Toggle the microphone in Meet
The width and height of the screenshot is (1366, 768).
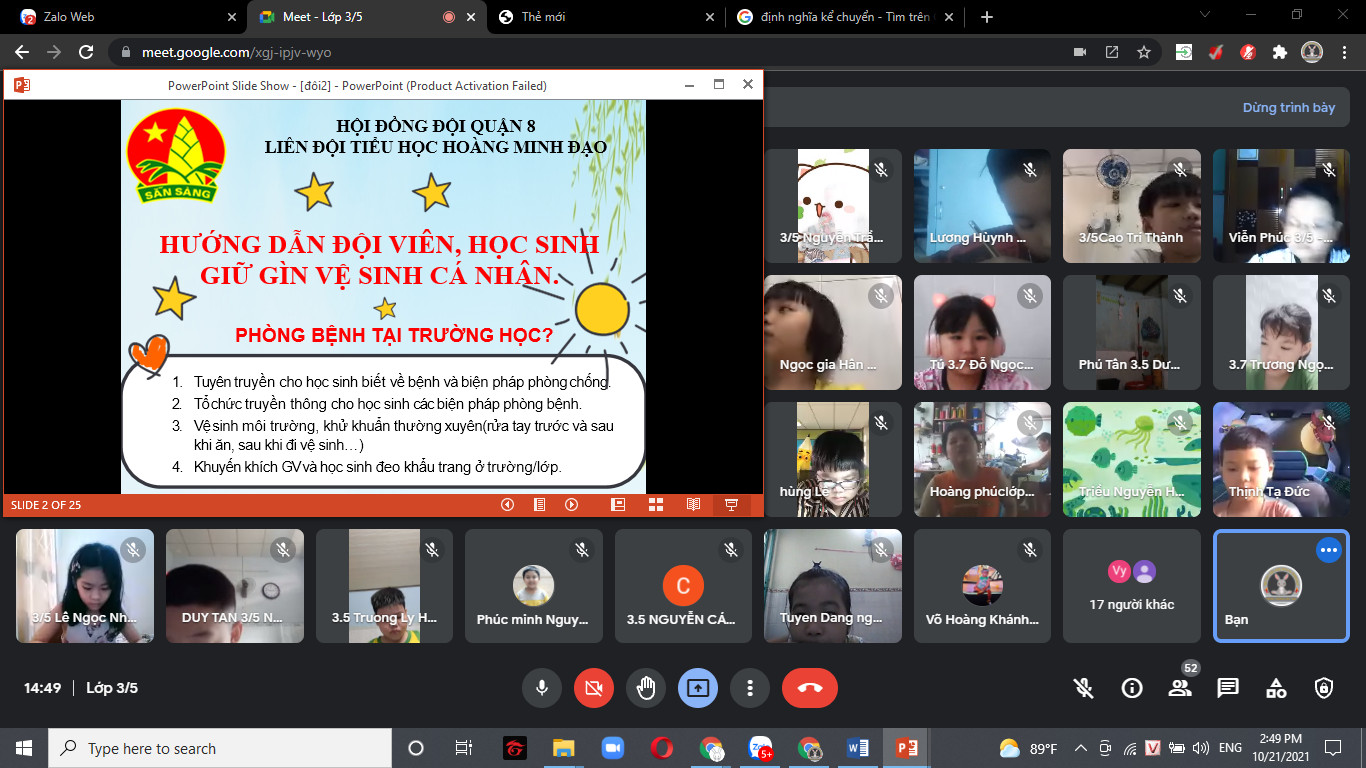(542, 688)
